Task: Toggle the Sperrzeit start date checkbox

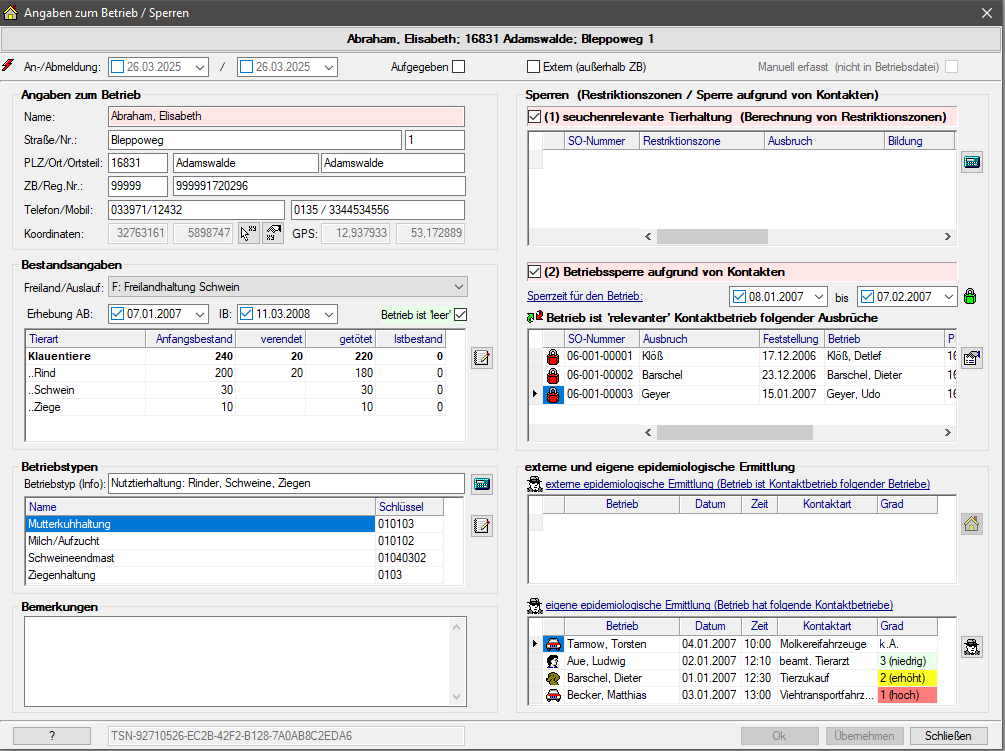Action: (739, 297)
